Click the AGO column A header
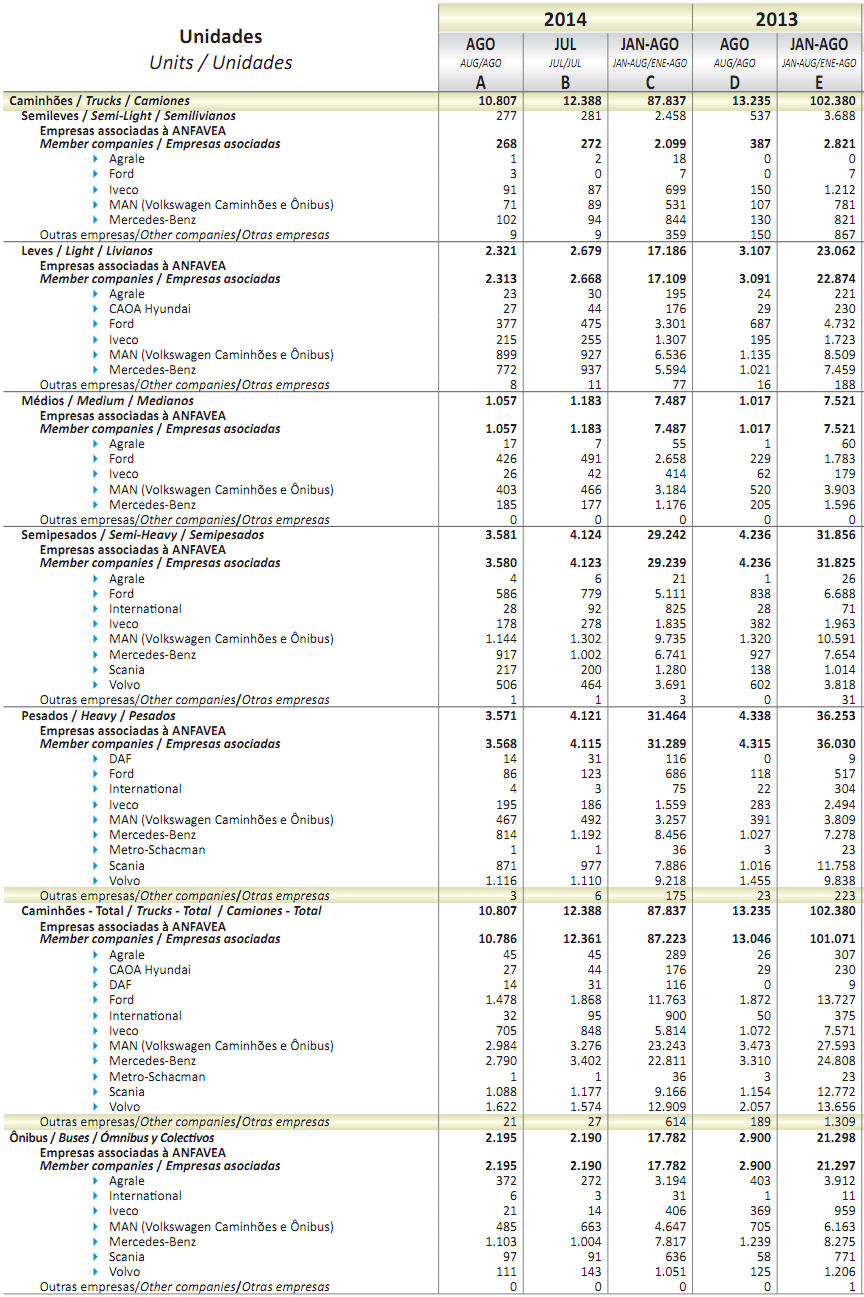 [481, 62]
